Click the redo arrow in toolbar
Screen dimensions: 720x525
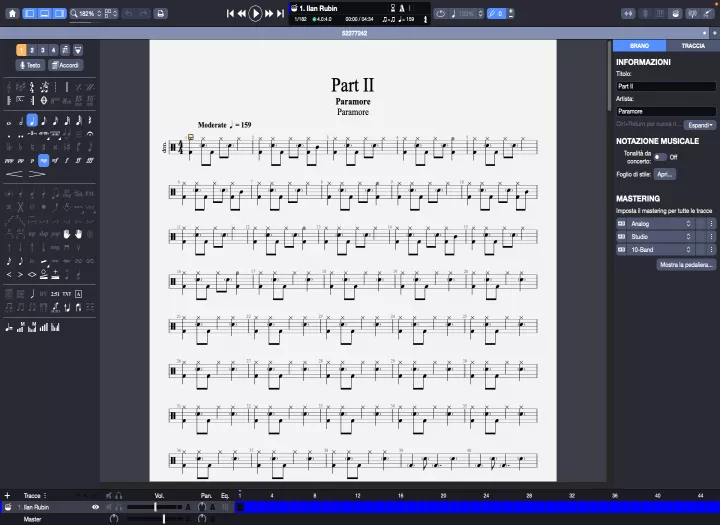click(143, 13)
